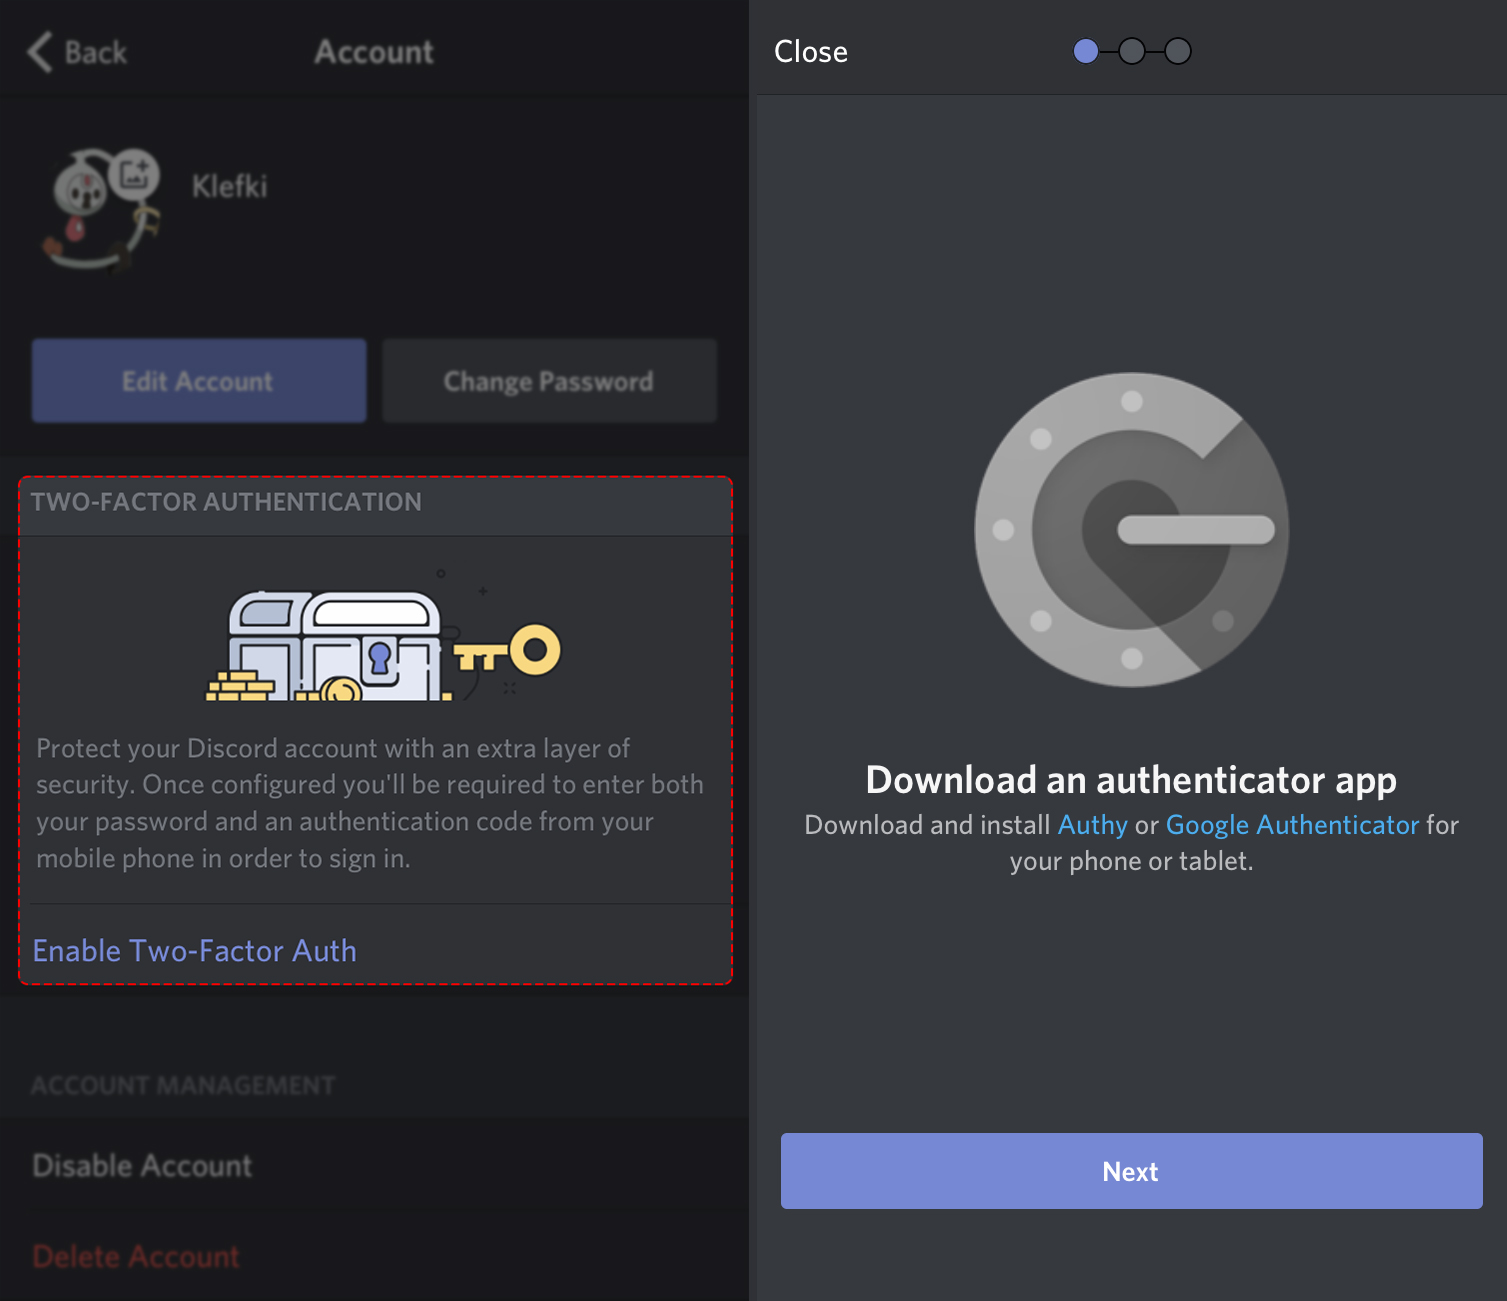Click the Back chevron arrow icon

(40, 52)
